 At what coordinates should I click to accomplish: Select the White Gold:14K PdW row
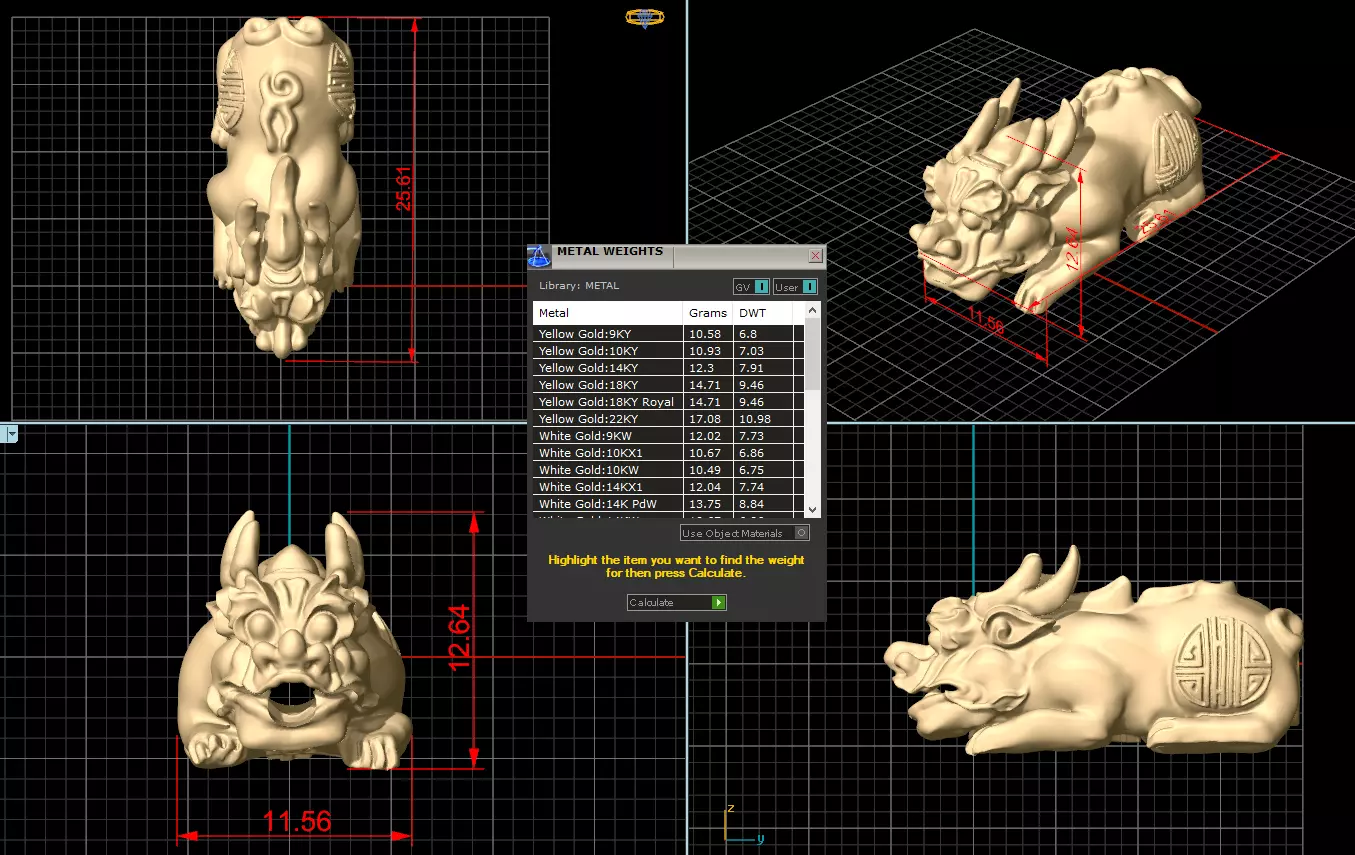[x=668, y=504]
